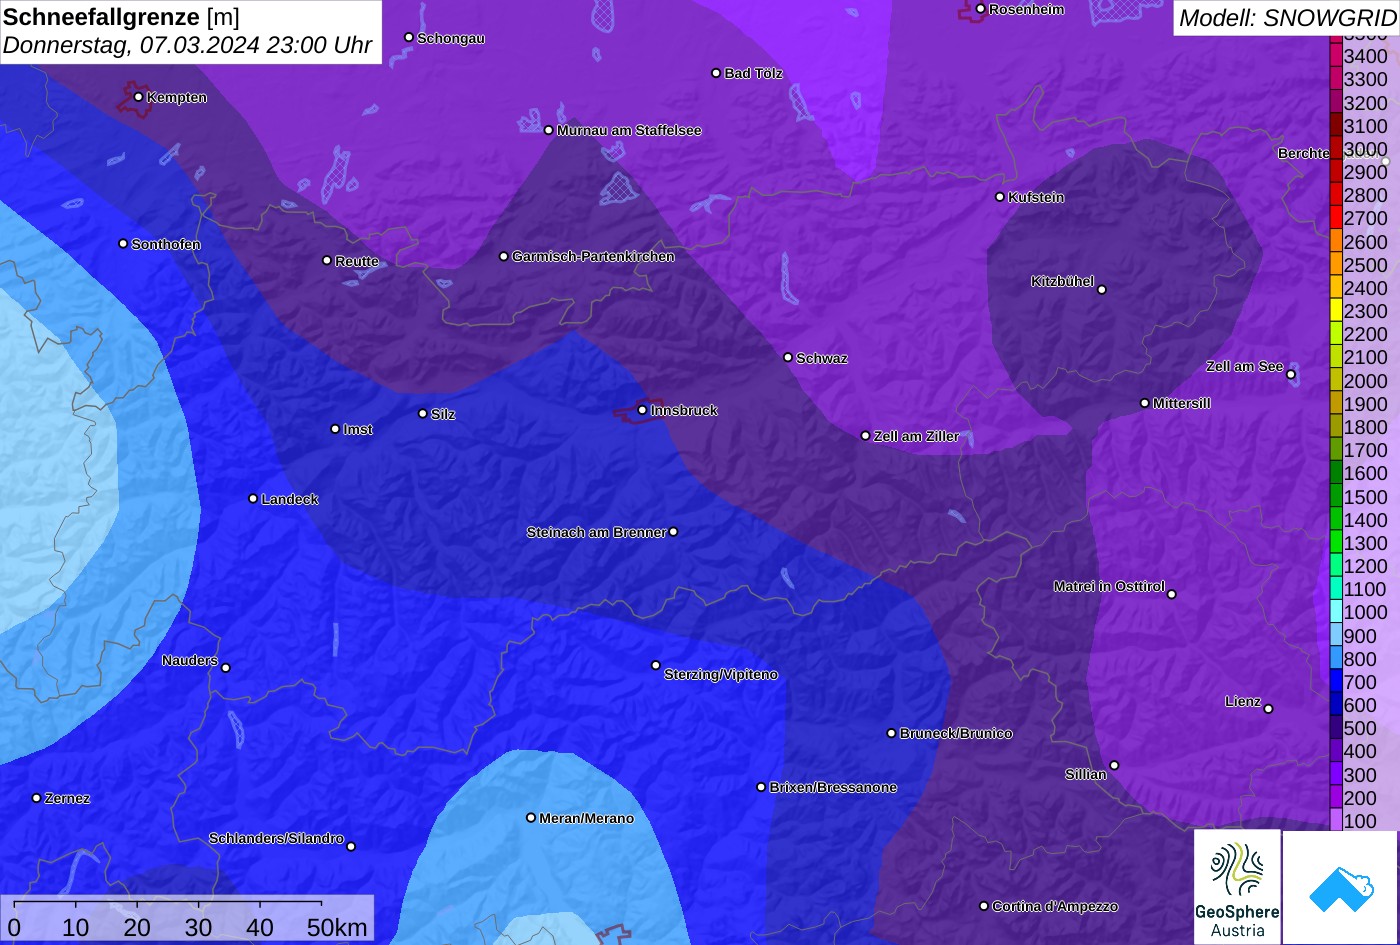This screenshot has width=1400, height=945.
Task: Click the '2000' legend value
Action: point(1366,381)
